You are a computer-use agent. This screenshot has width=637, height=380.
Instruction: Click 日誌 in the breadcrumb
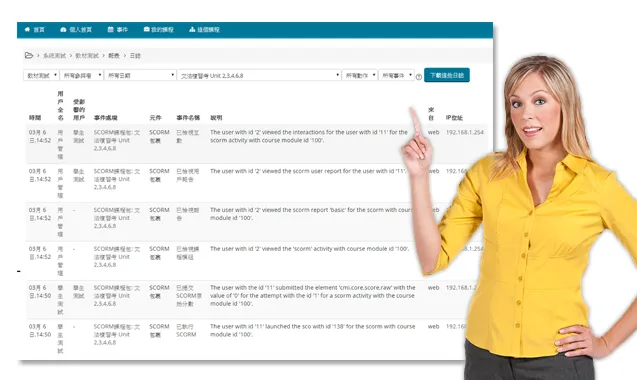(x=135, y=56)
